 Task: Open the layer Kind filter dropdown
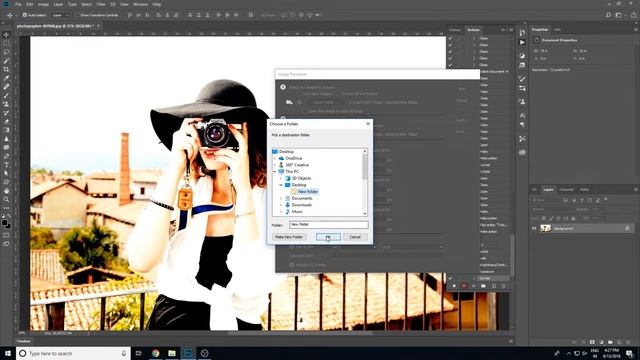click(546, 200)
